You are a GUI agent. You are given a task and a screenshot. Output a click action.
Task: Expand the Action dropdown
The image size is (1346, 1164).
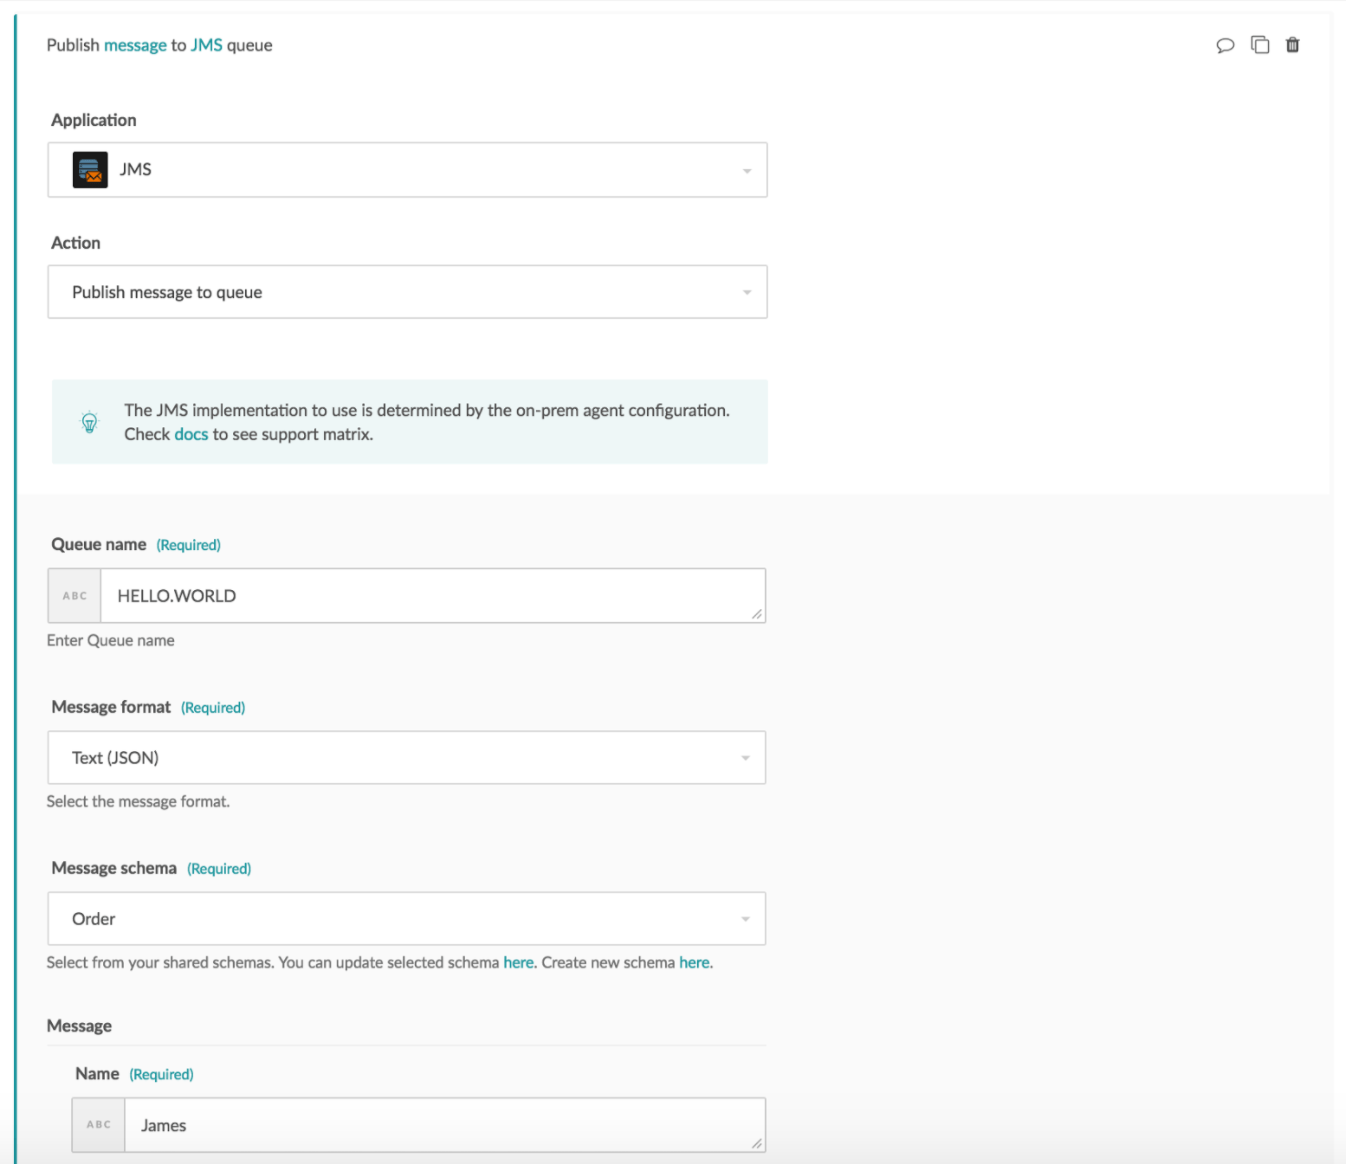click(407, 292)
